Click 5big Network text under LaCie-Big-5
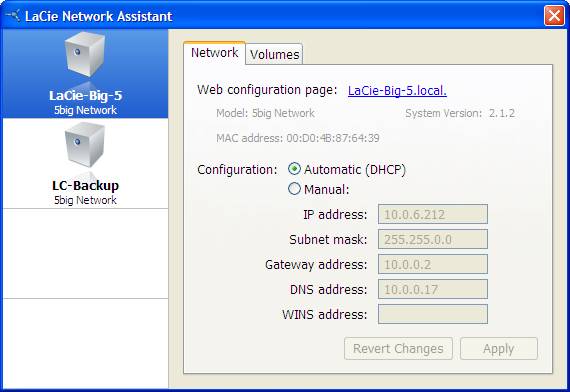Image resolution: width=570 pixels, height=392 pixels. coord(85,110)
